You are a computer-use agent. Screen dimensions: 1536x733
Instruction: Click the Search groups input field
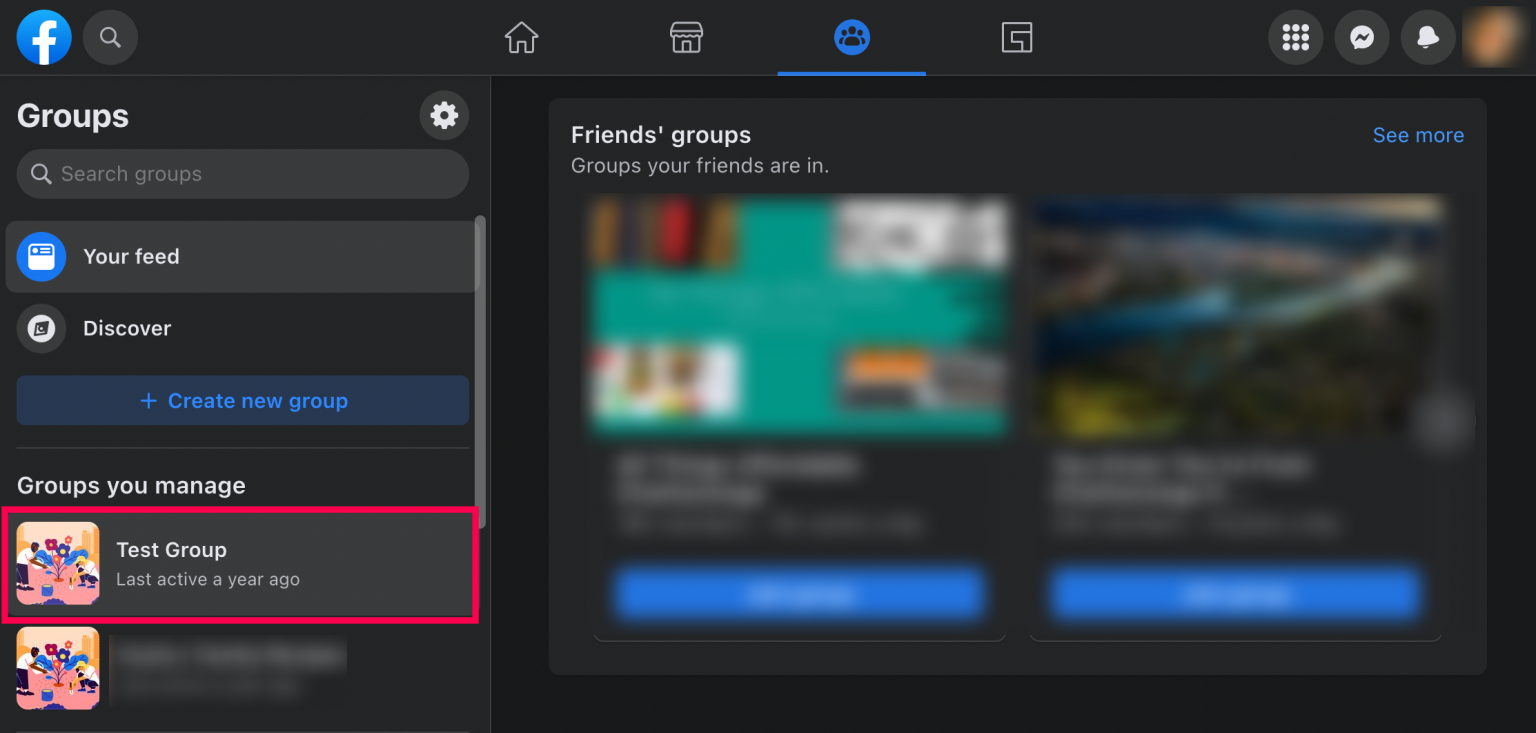pos(242,174)
